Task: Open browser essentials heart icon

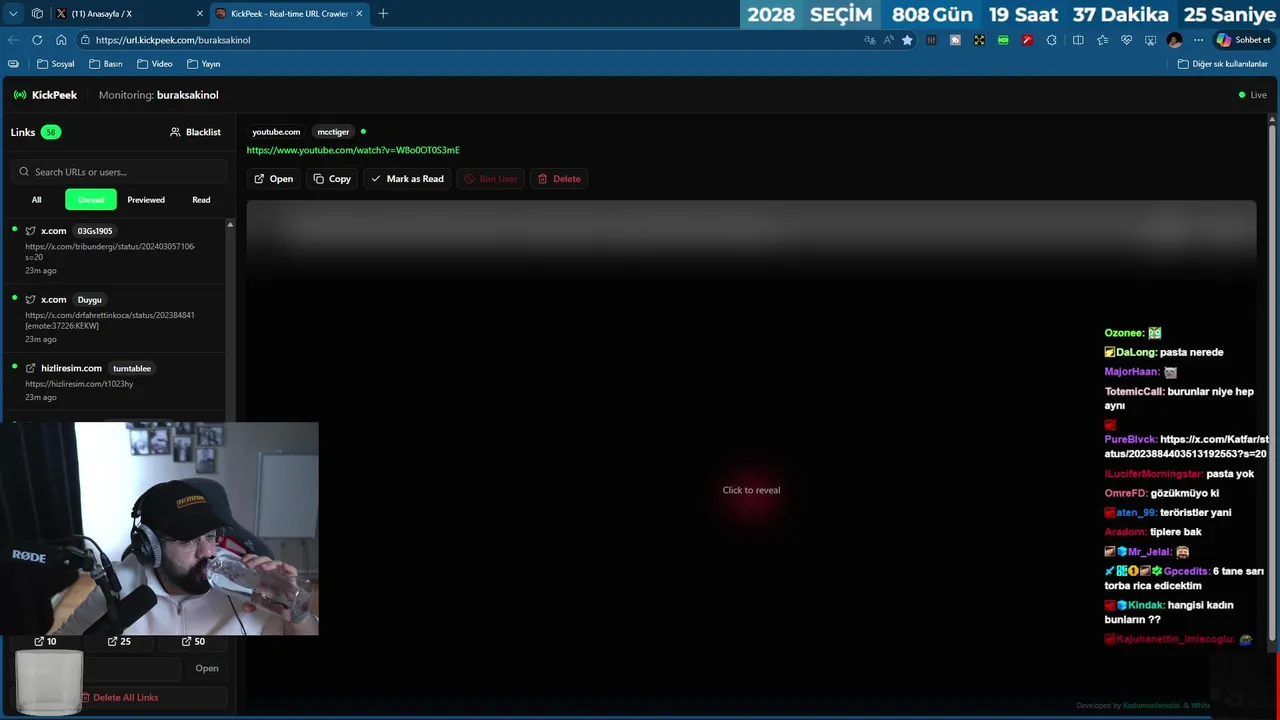Action: [x=1126, y=40]
